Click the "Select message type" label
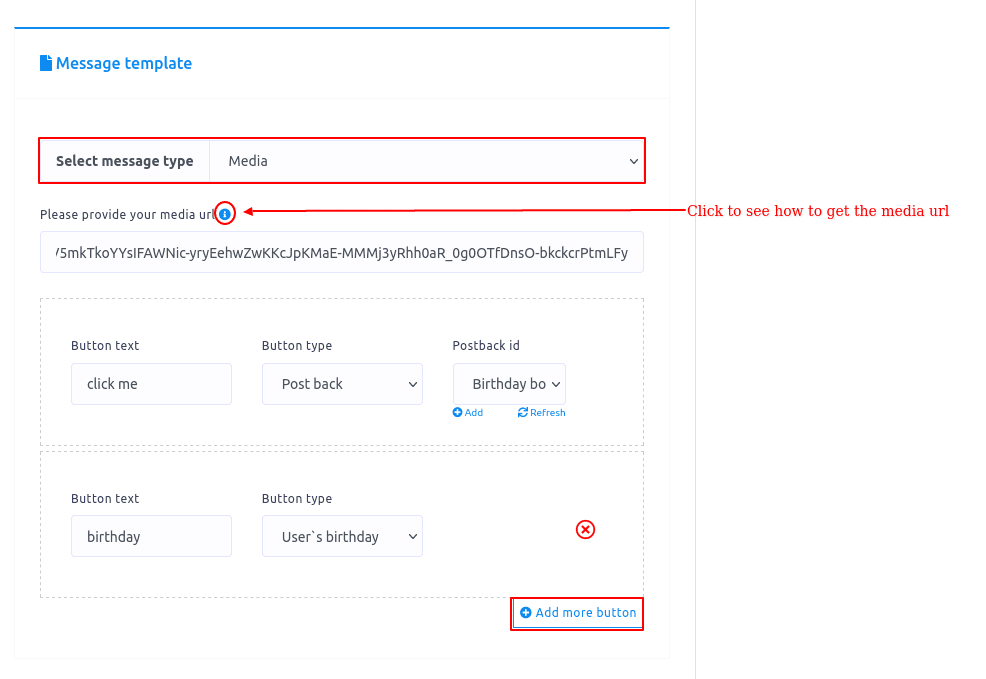The height and width of the screenshot is (679, 986). click(x=125, y=161)
